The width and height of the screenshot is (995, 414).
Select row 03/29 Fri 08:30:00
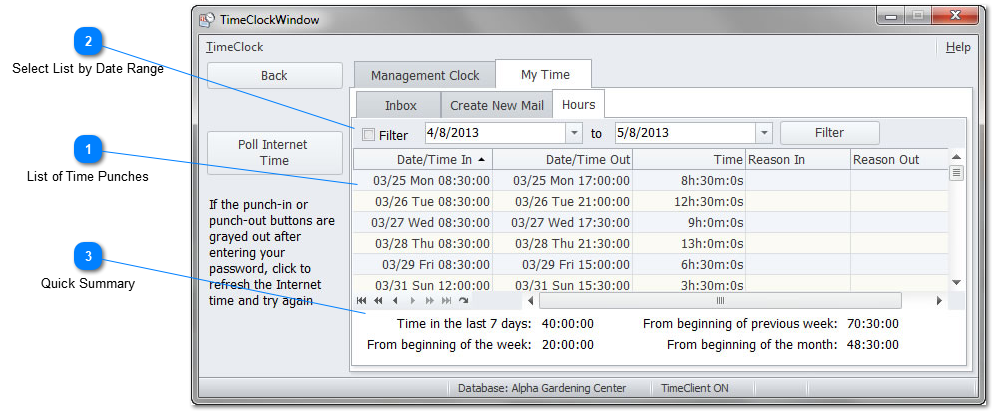point(650,264)
